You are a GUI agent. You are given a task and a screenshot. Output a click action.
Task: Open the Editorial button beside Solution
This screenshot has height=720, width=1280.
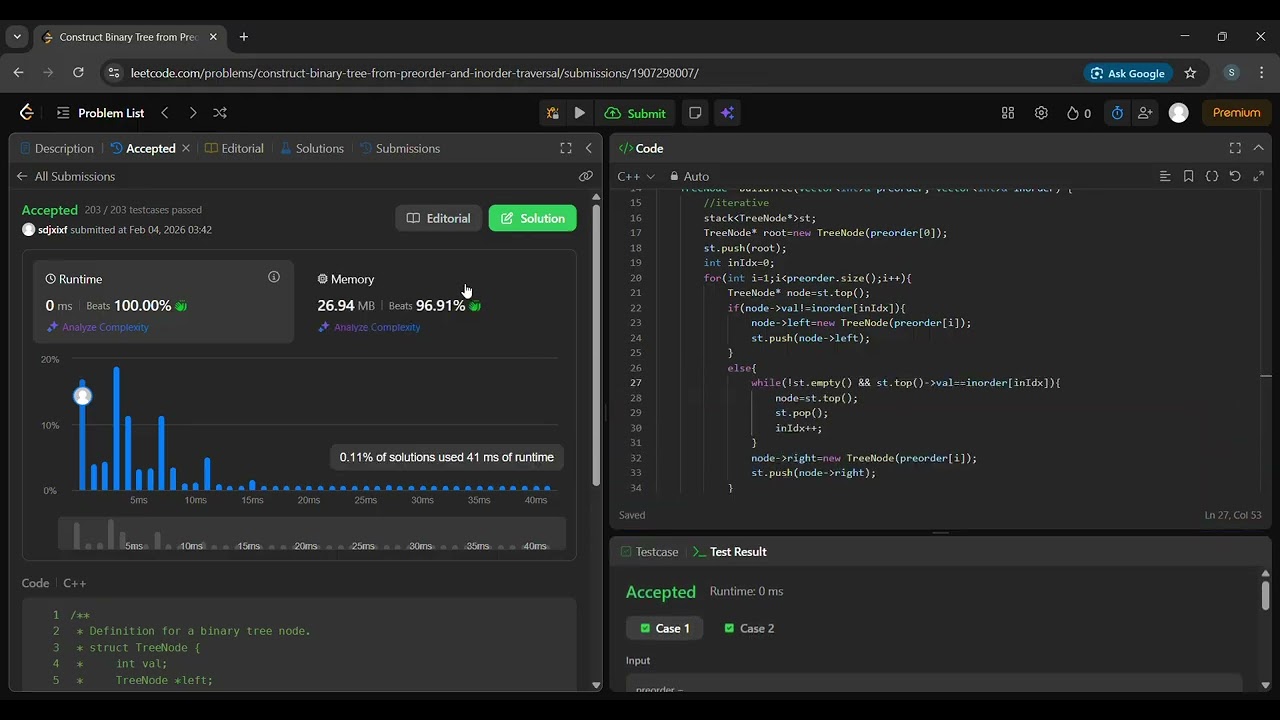click(438, 218)
